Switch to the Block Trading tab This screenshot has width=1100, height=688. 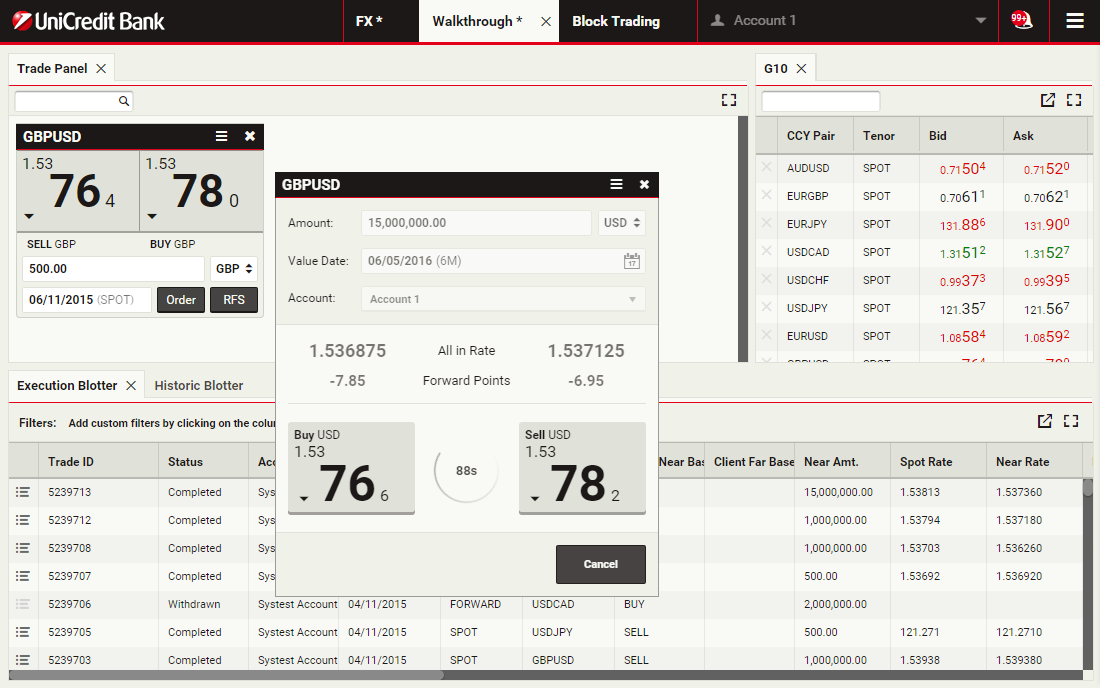tap(615, 21)
